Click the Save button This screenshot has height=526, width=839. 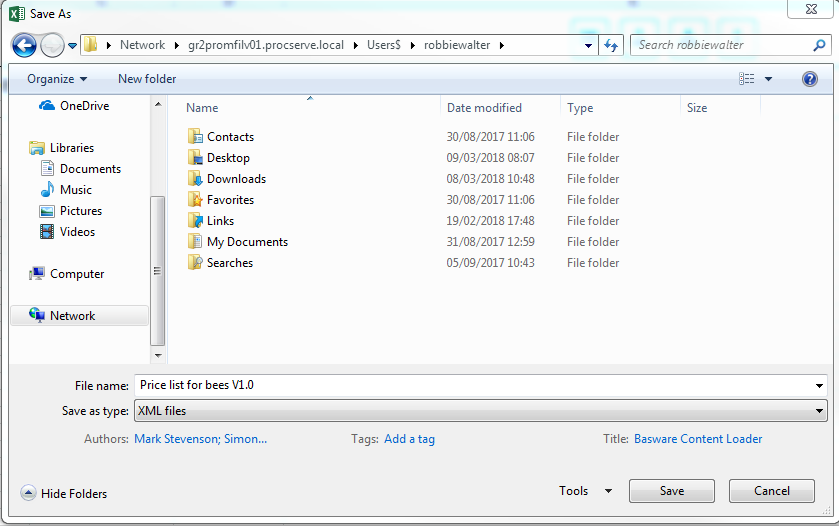(x=672, y=491)
